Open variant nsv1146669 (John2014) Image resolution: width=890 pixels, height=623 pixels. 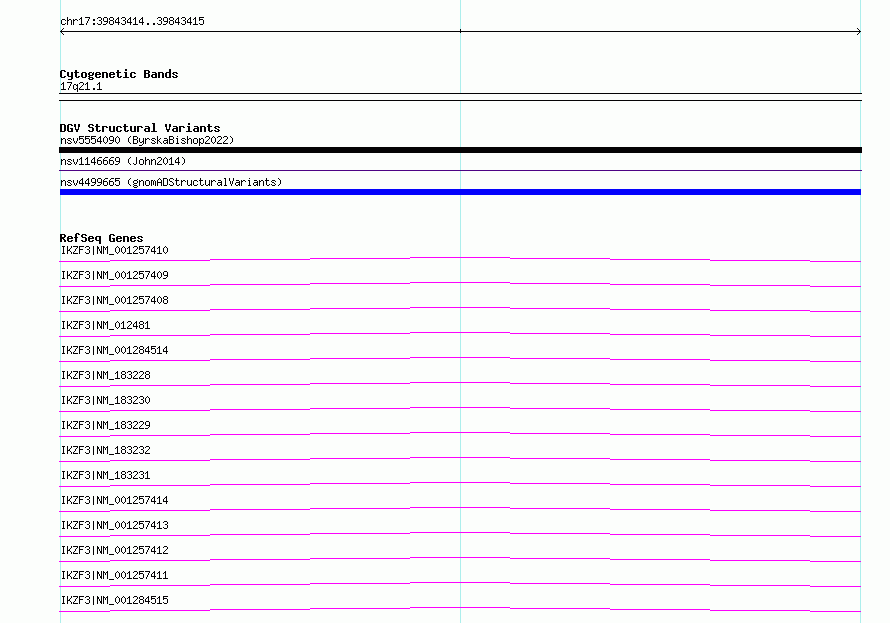click(x=123, y=161)
